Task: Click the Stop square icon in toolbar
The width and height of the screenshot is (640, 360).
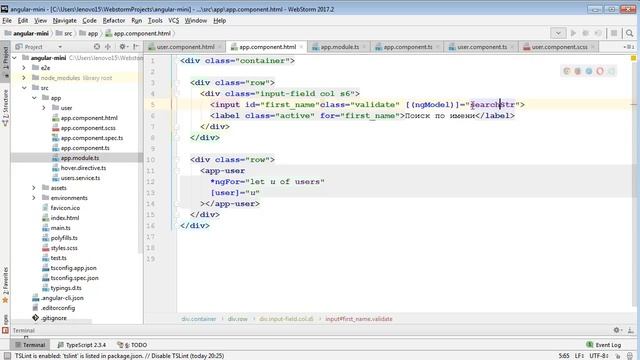Action: click(x=613, y=33)
